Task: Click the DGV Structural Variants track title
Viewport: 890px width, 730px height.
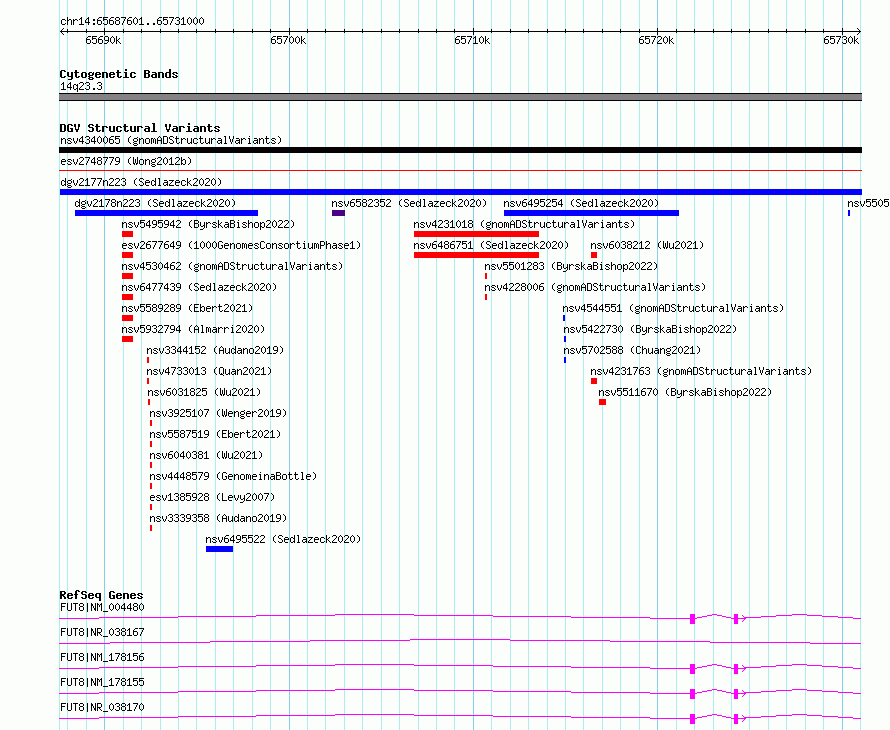Action: pos(140,128)
